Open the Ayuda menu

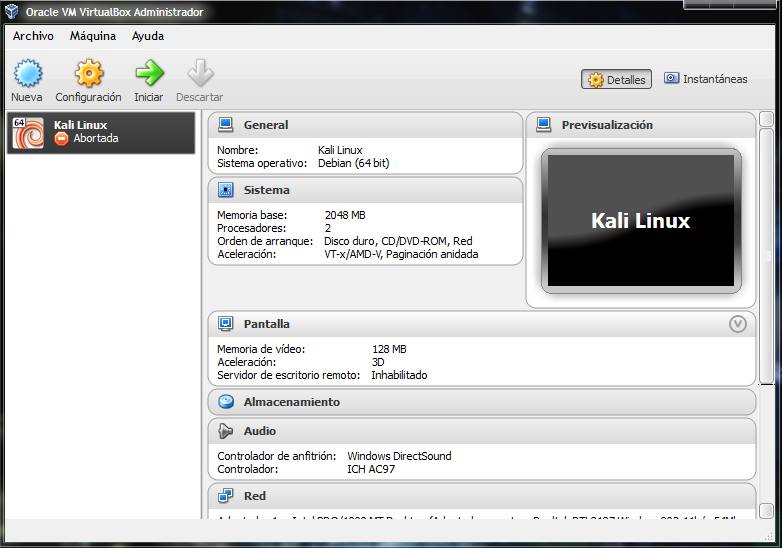click(148, 36)
